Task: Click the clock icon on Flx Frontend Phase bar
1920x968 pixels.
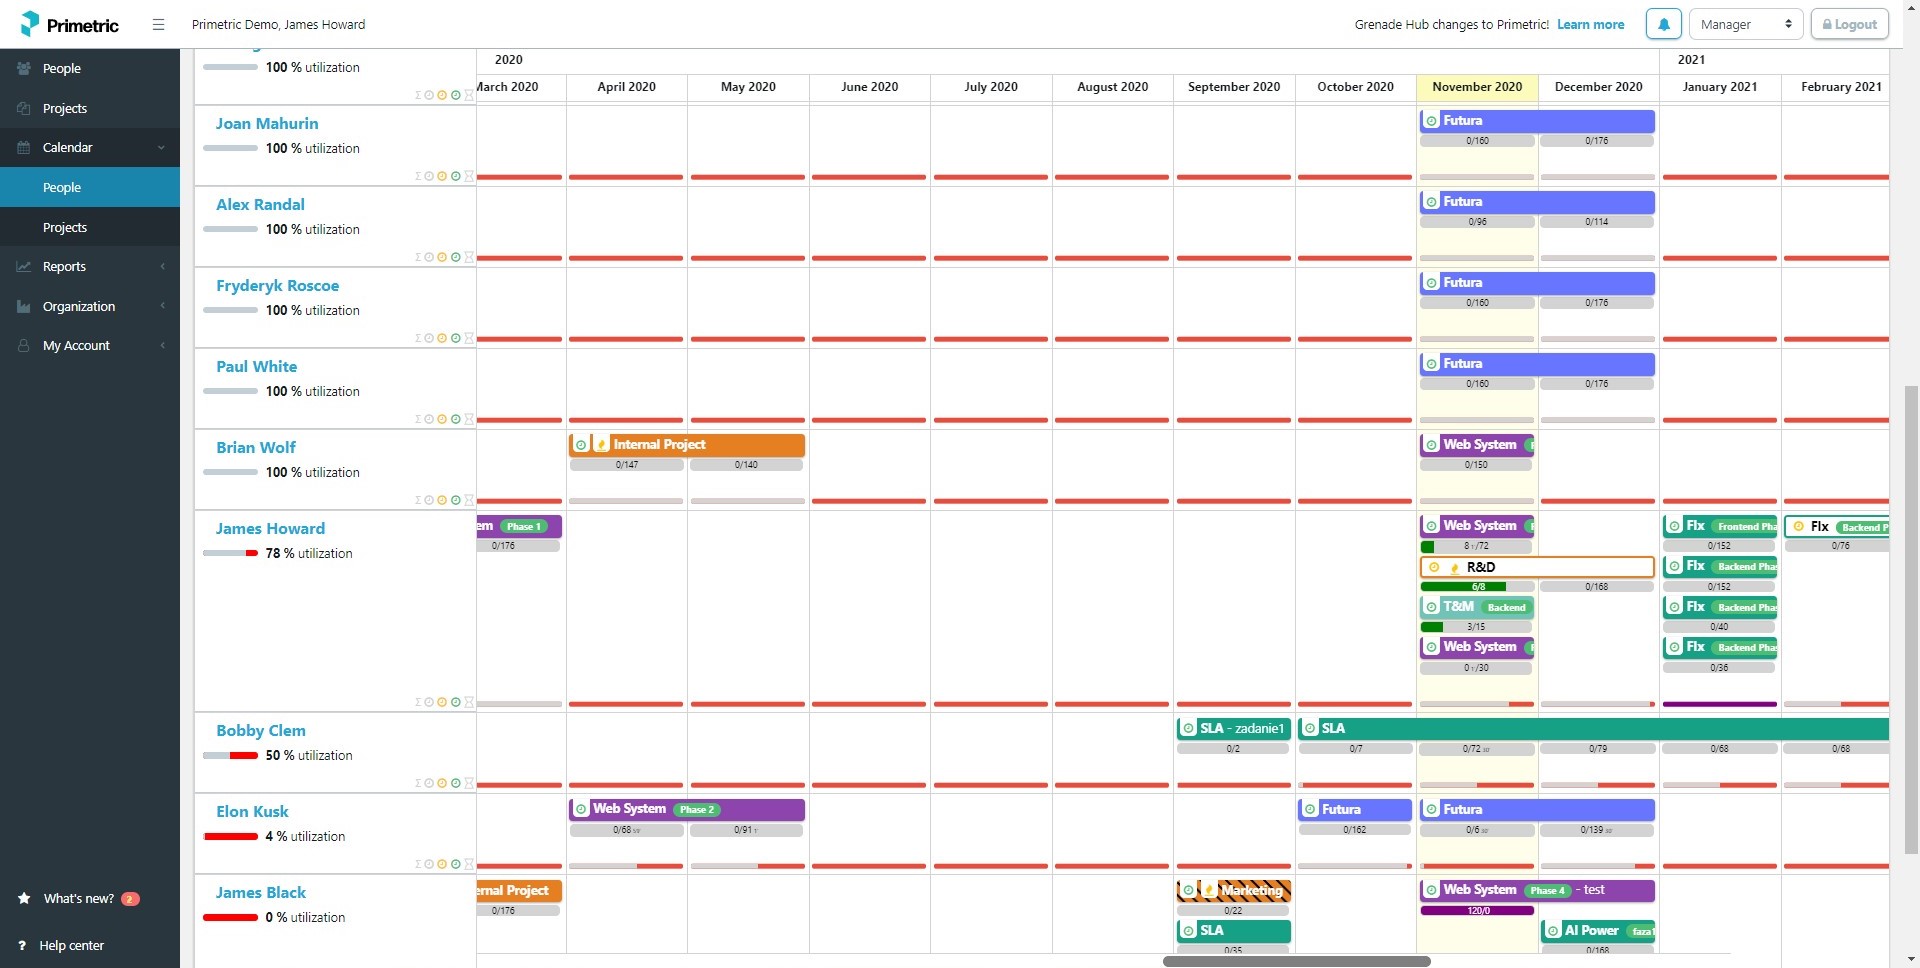Action: tap(1675, 526)
